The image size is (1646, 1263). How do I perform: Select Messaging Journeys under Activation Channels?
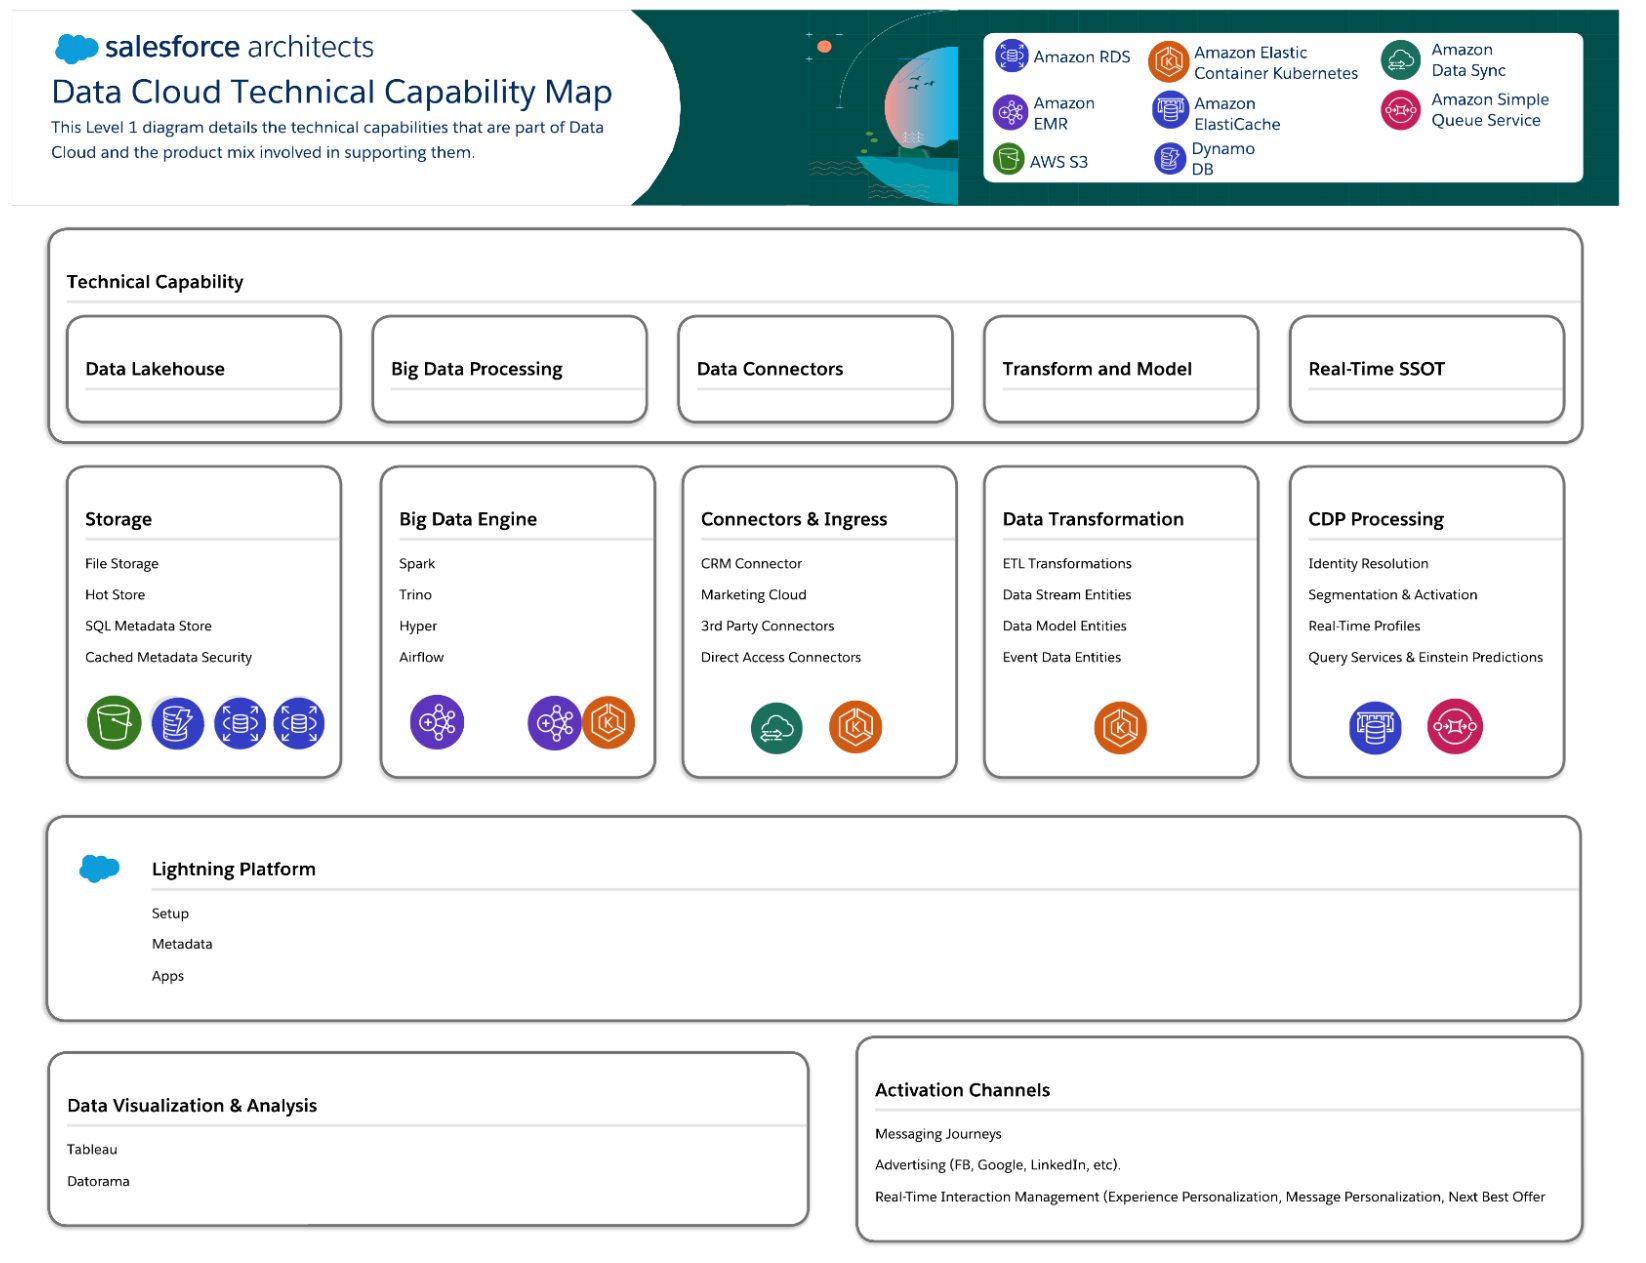point(937,1134)
